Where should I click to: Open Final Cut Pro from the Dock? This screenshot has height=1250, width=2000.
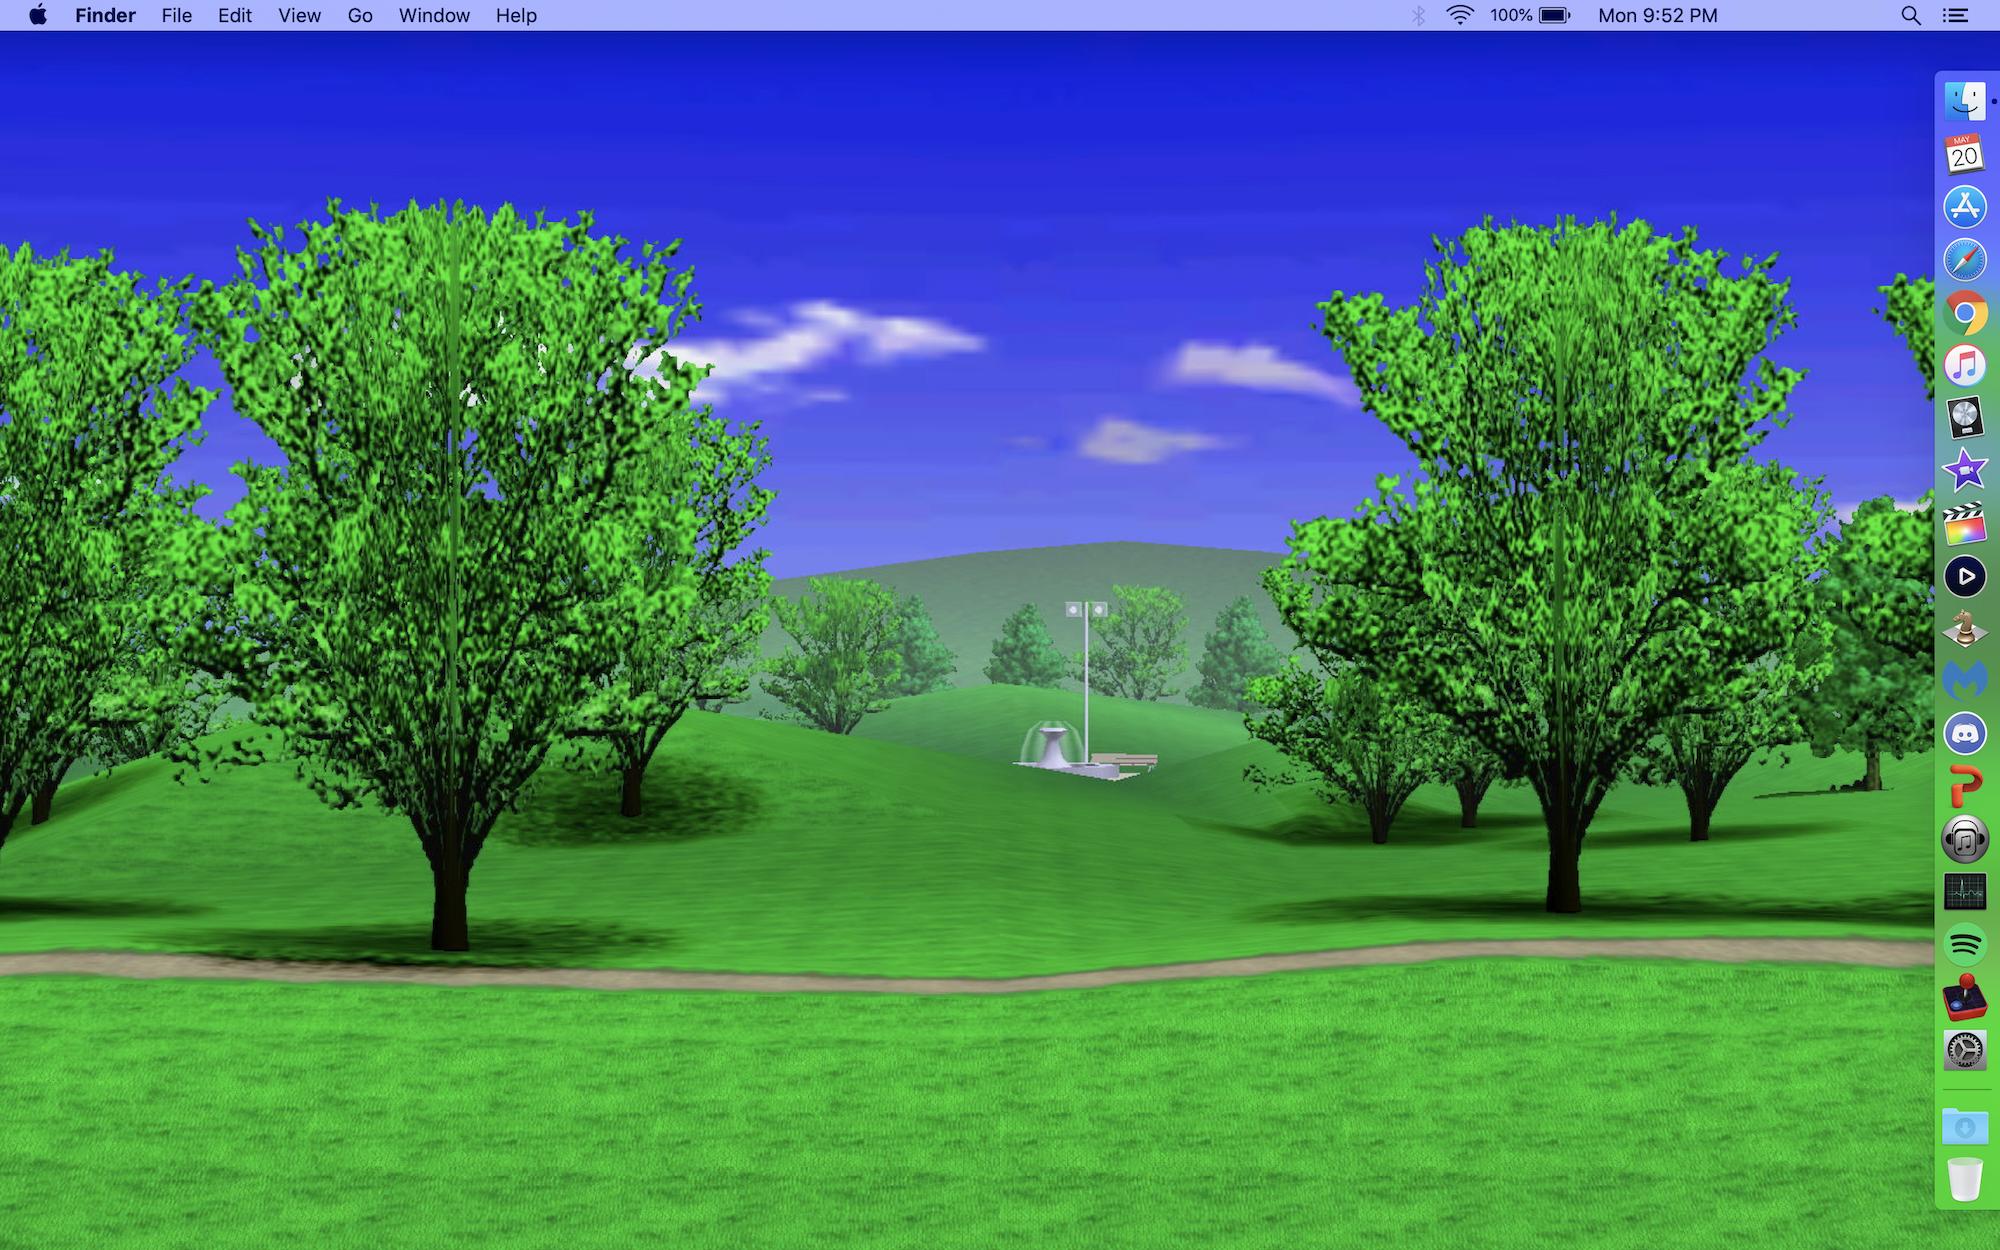click(1964, 524)
